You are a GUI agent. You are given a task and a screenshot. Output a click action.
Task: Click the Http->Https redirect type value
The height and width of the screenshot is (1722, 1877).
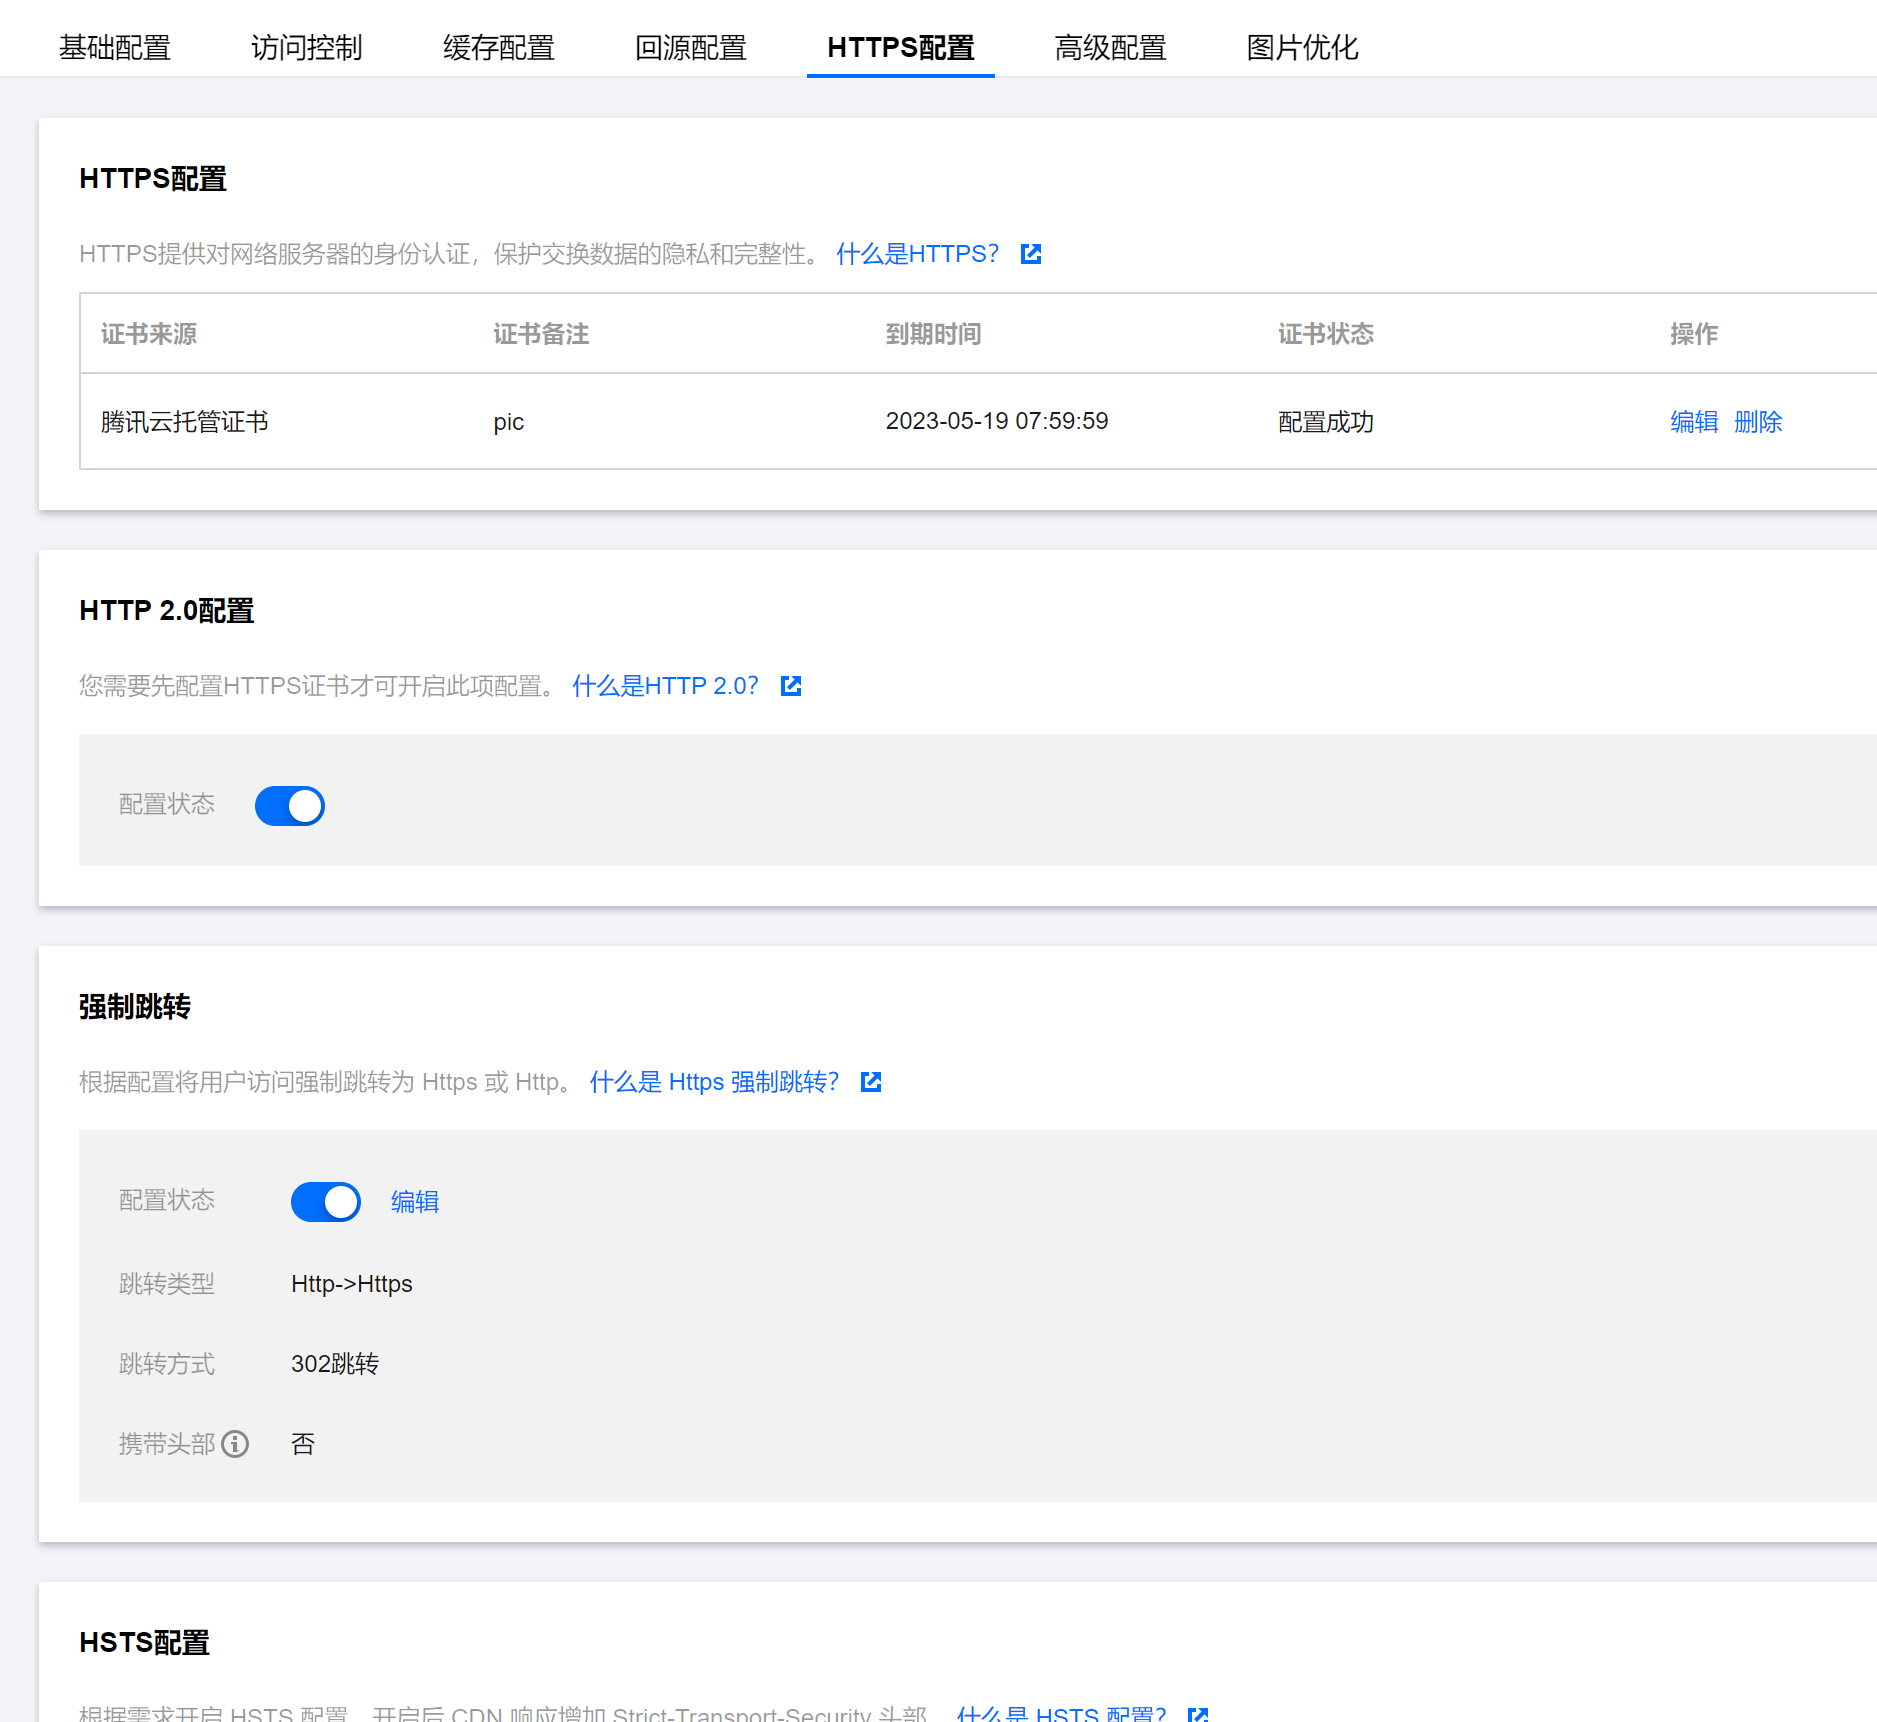(352, 1284)
